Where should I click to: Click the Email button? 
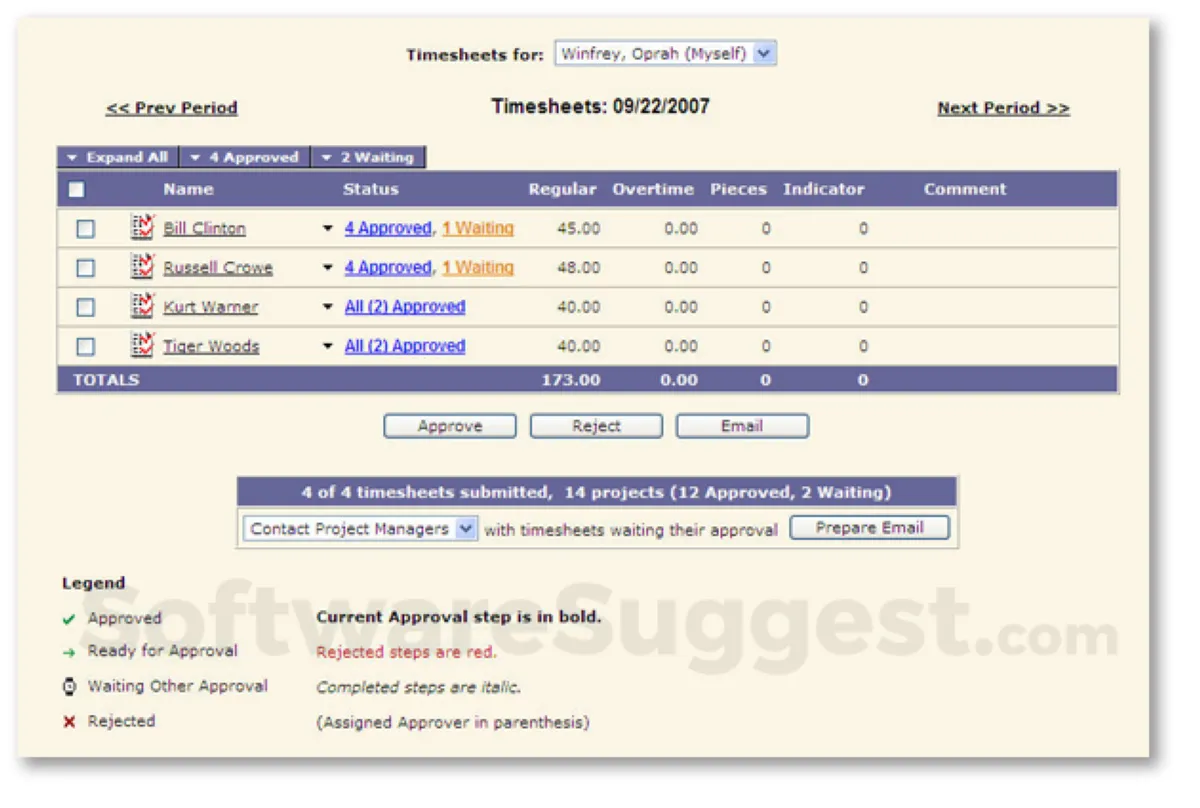742,426
